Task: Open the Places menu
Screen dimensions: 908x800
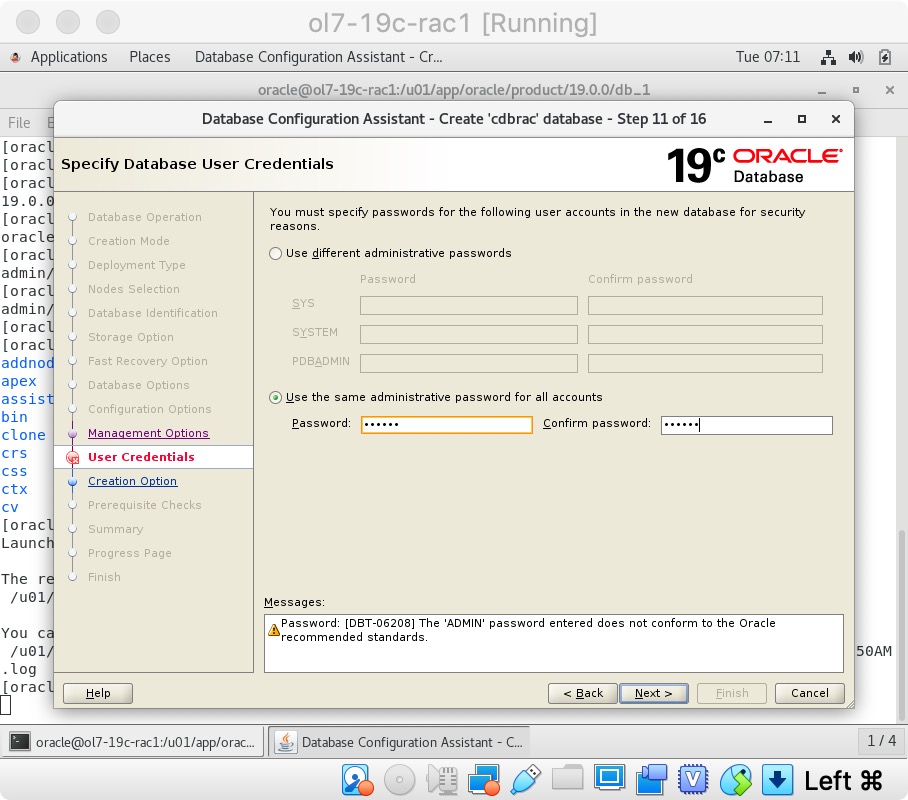Action: [x=149, y=57]
